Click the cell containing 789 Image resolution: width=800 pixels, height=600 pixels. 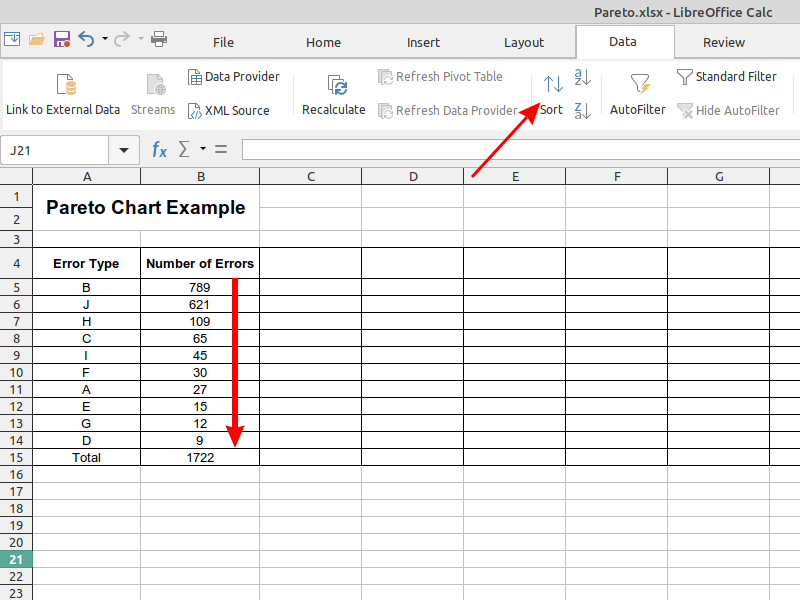click(x=200, y=287)
